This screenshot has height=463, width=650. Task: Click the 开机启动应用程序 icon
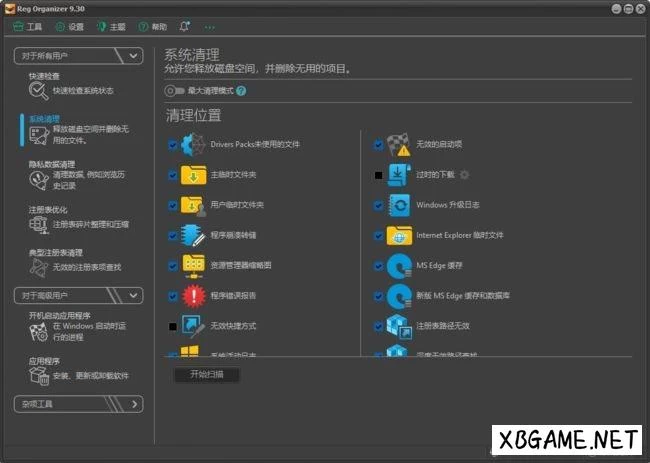[x=38, y=331]
